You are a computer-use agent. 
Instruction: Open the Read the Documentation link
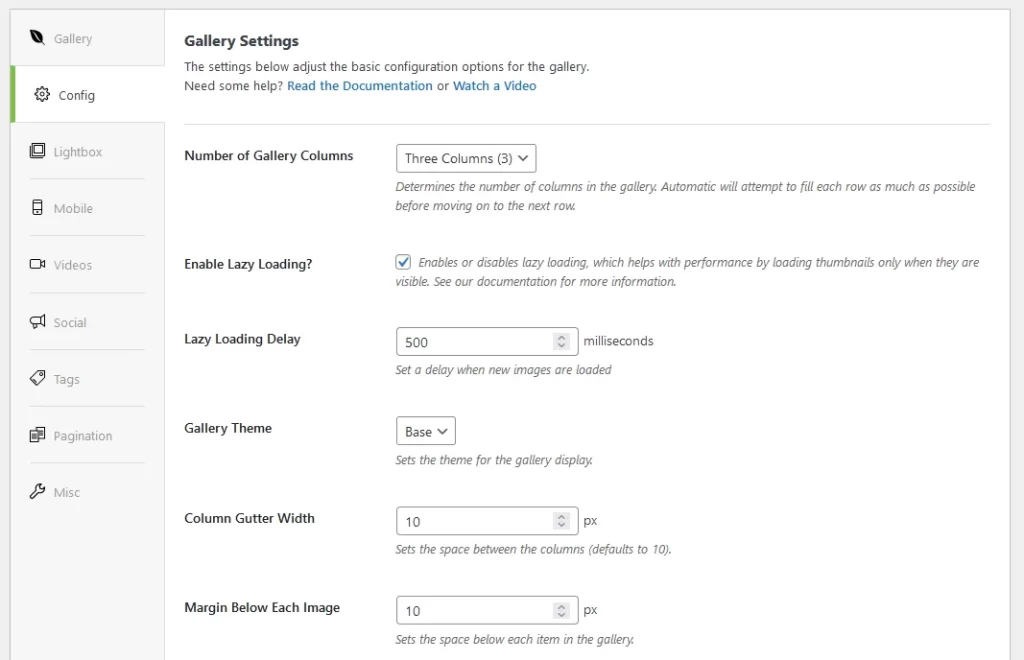click(x=359, y=86)
